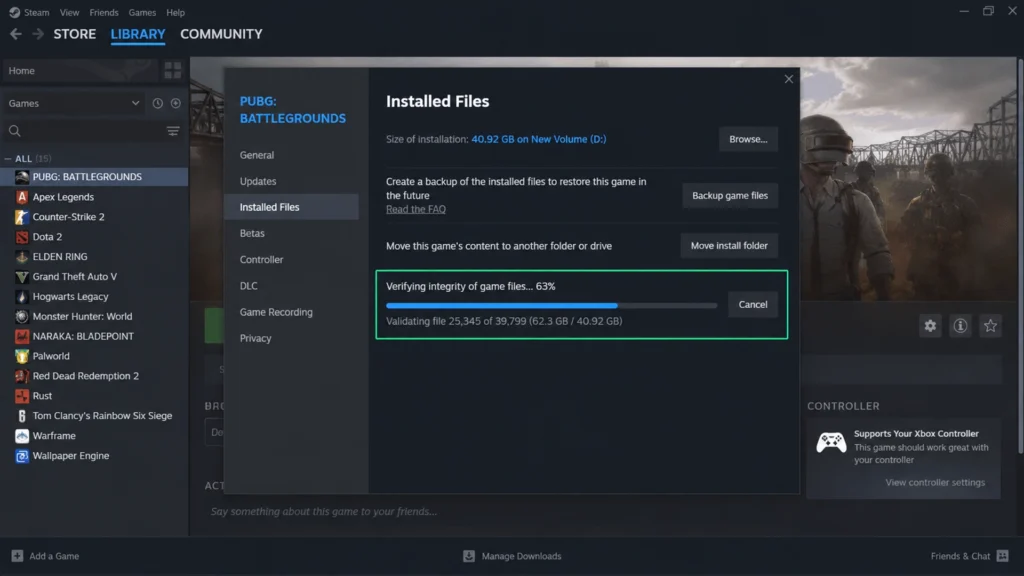This screenshot has height=576, width=1024.
Task: Click the Browse... button
Action: (x=748, y=139)
